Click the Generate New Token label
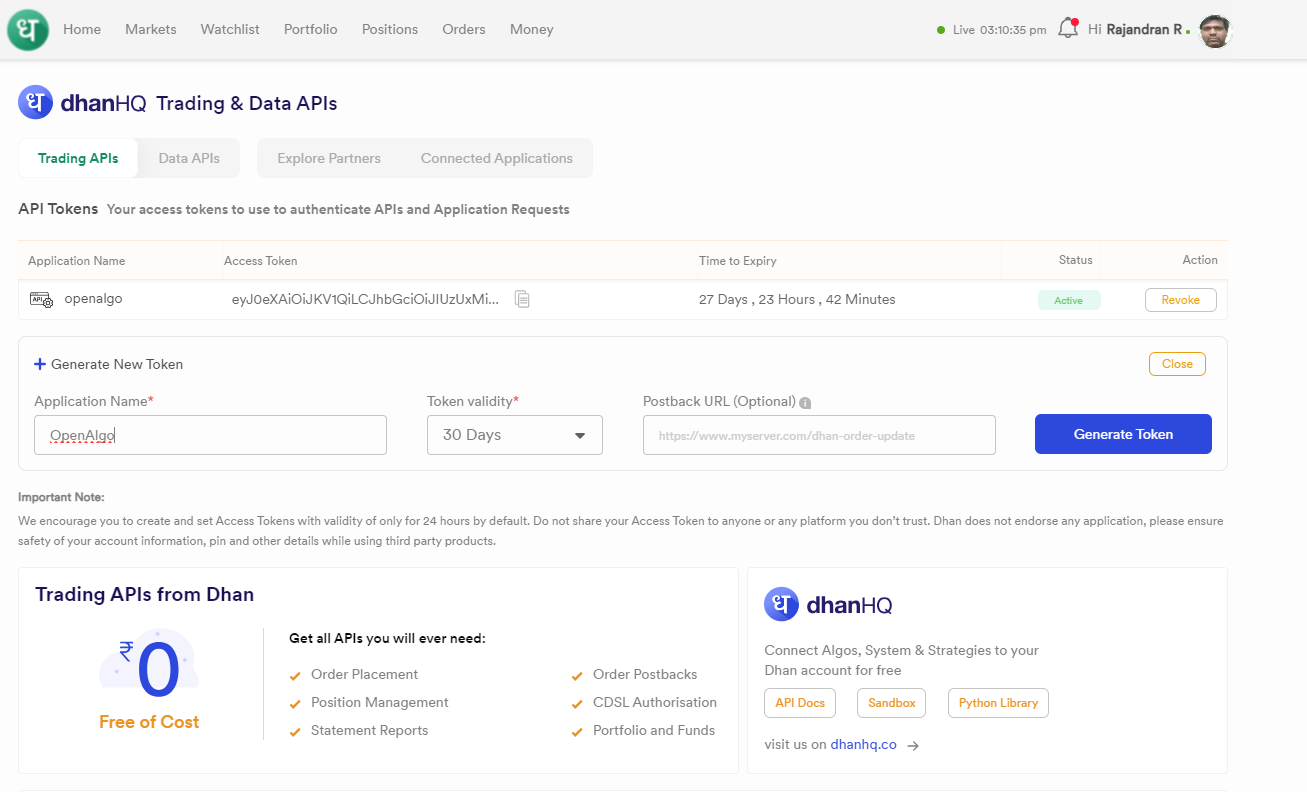The image size is (1307, 792). [x=117, y=364]
